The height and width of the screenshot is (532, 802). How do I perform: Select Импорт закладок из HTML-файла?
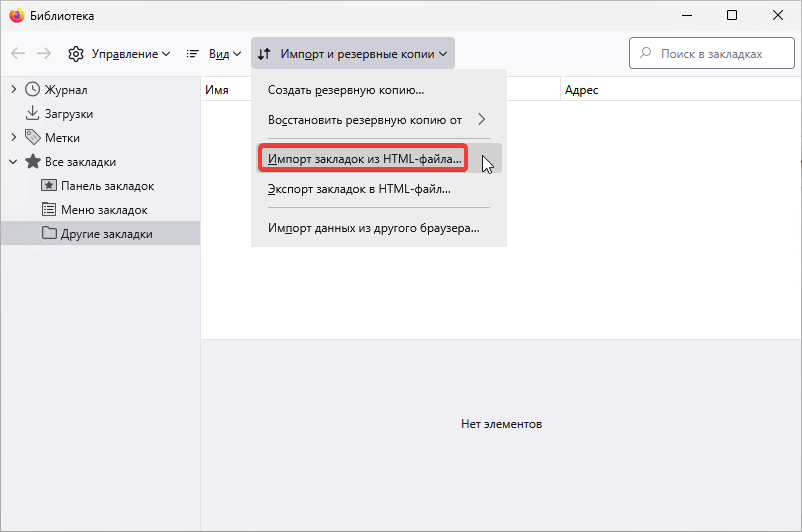coord(365,159)
